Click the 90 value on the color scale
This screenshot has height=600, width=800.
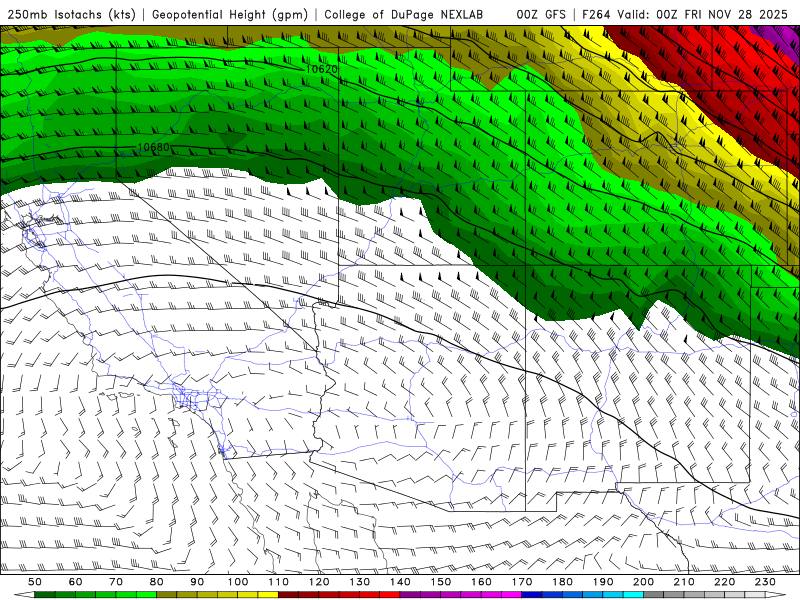pos(197,582)
